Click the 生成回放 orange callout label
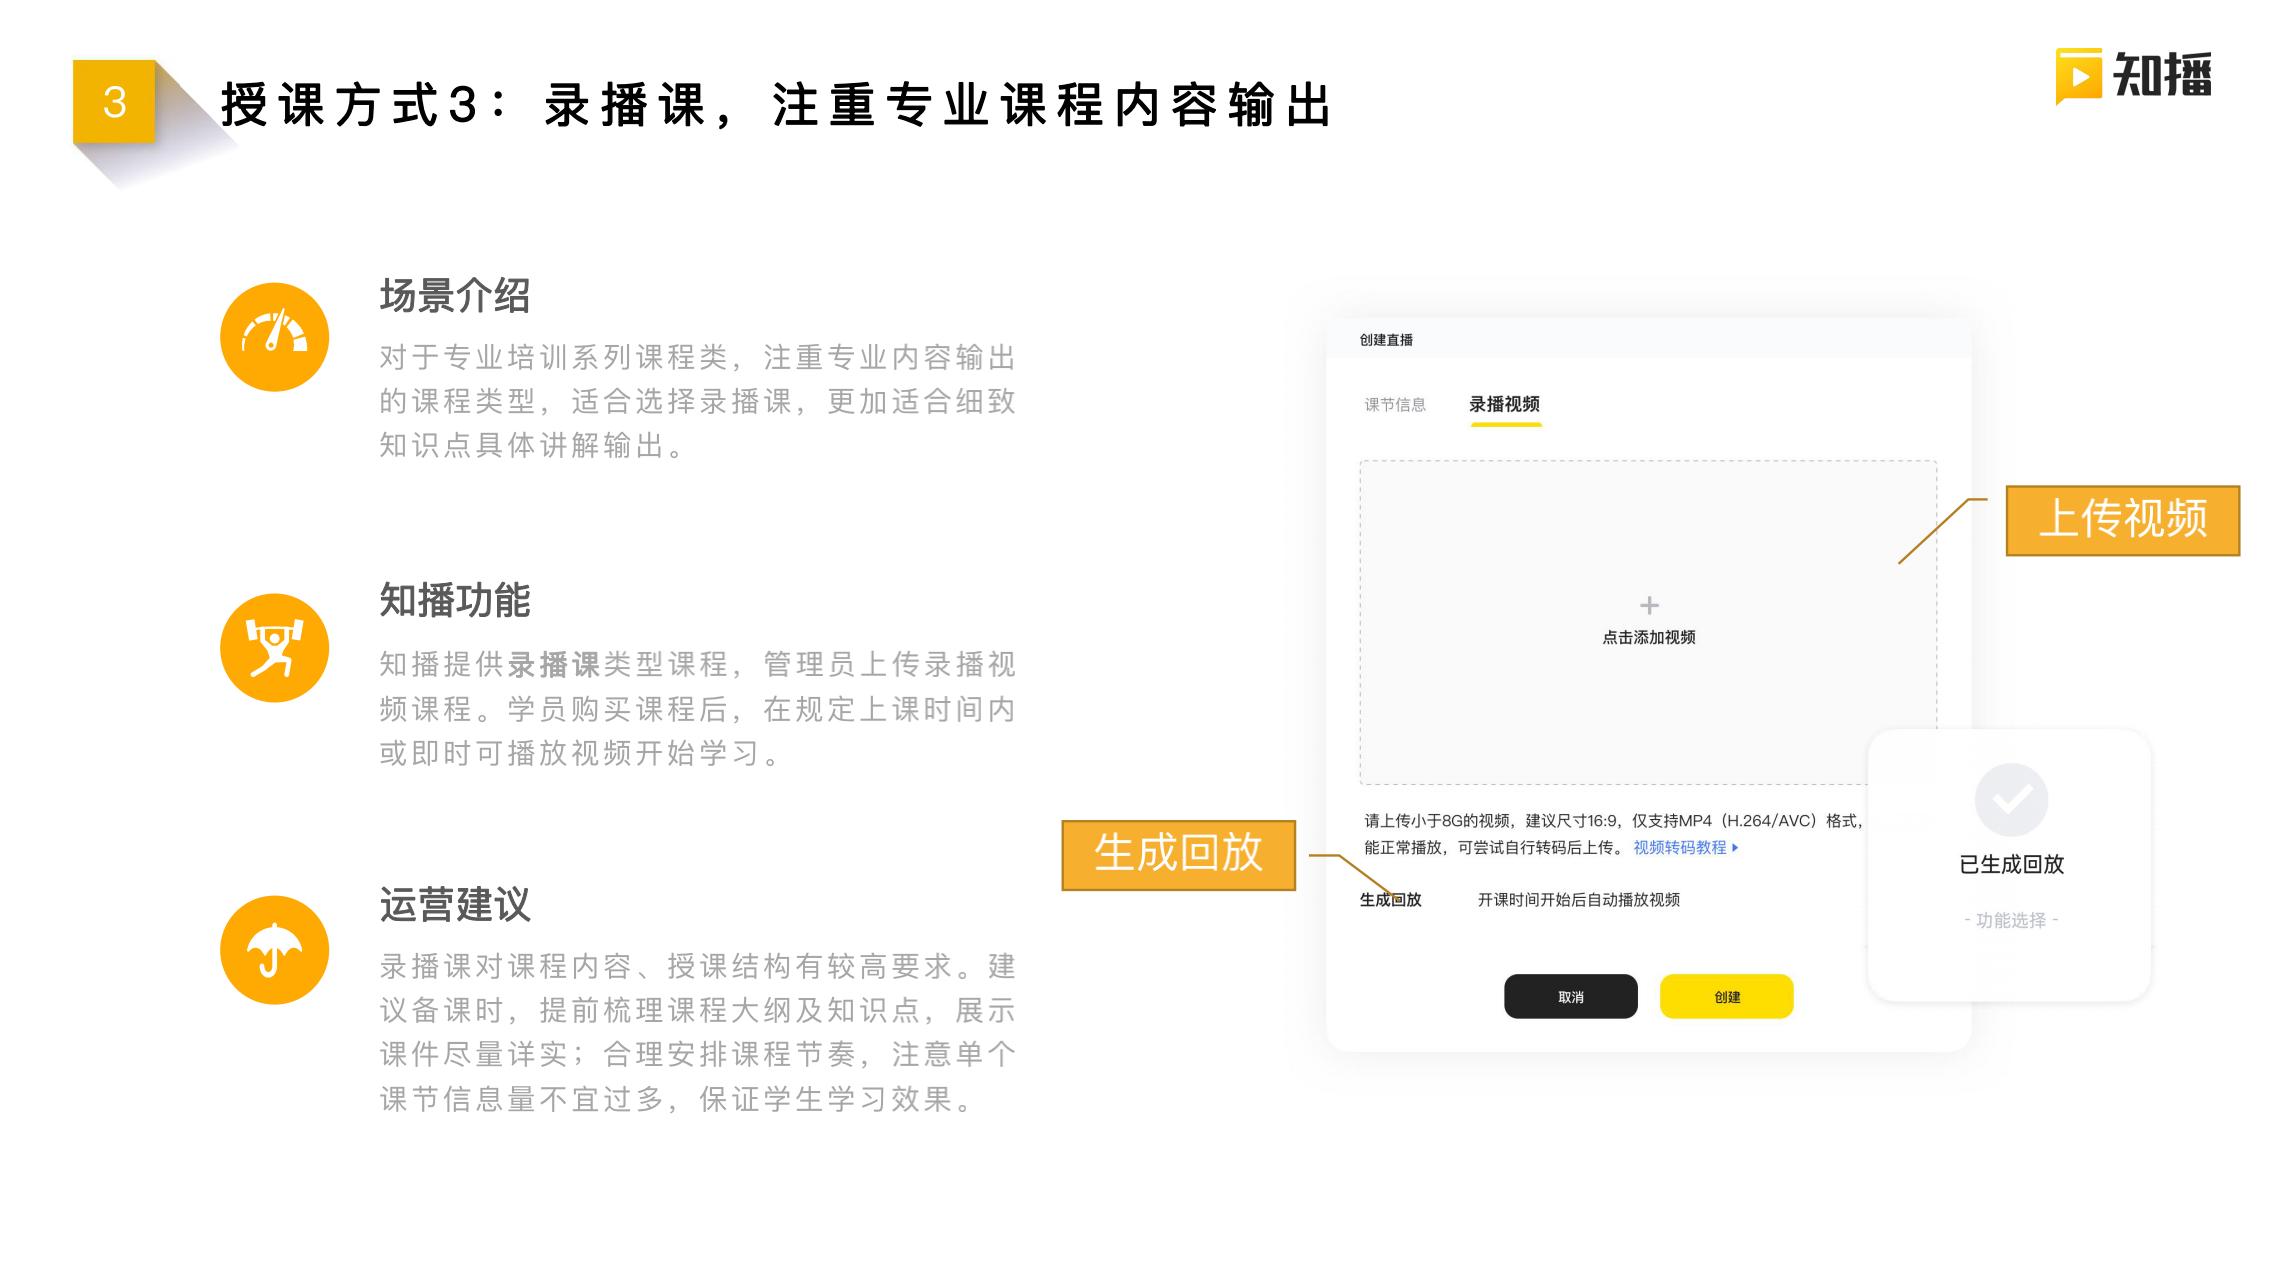The image size is (2275, 1280). [1178, 854]
